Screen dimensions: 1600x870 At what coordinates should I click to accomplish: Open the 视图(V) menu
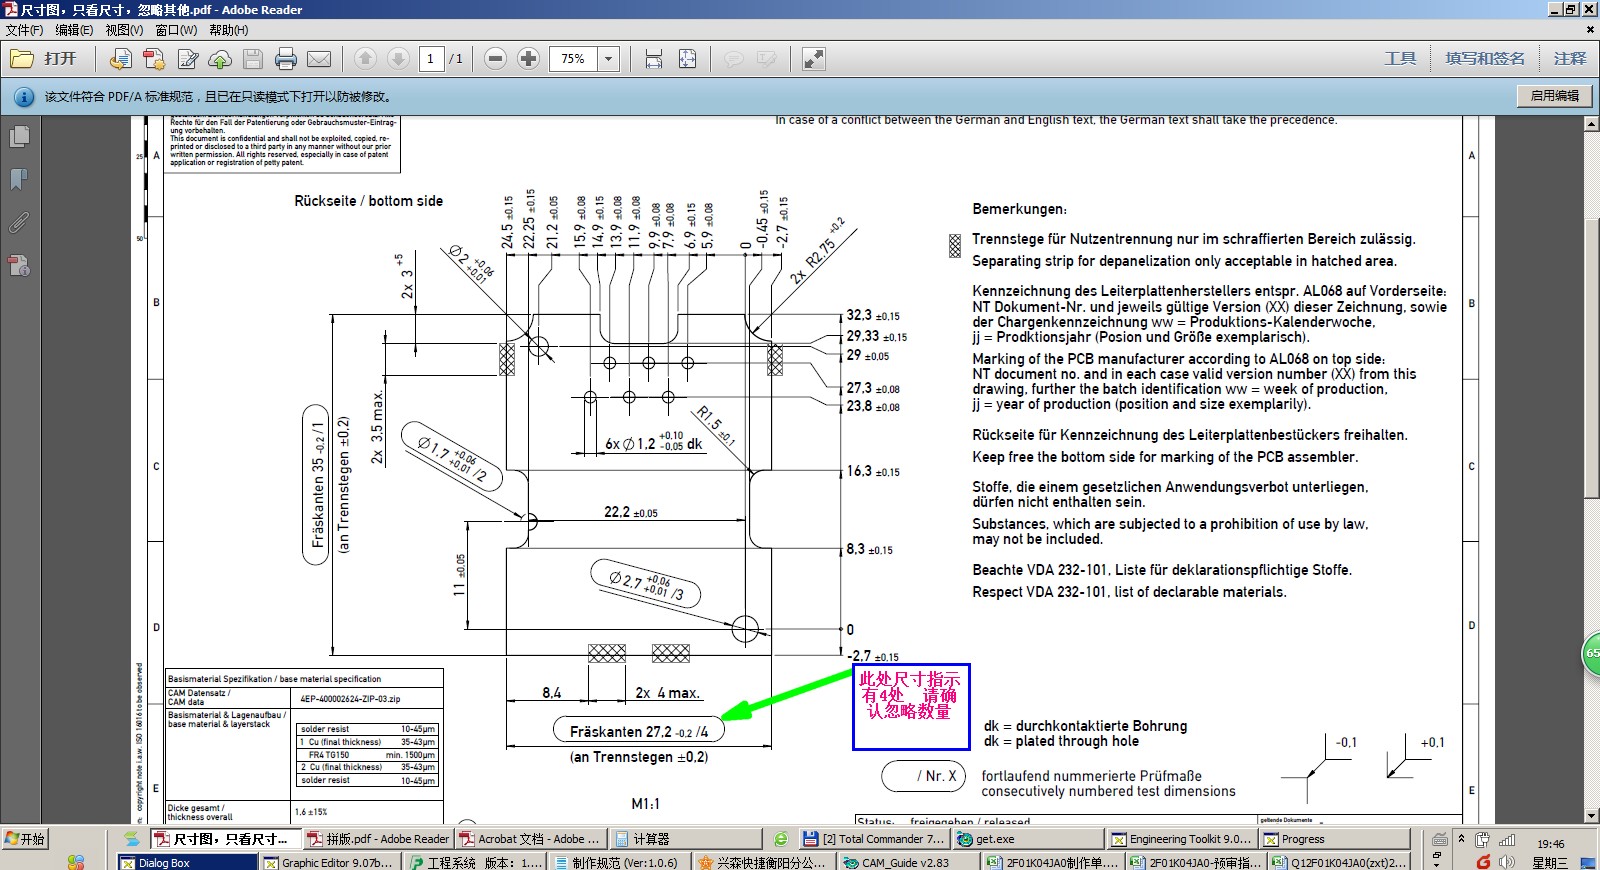124,30
